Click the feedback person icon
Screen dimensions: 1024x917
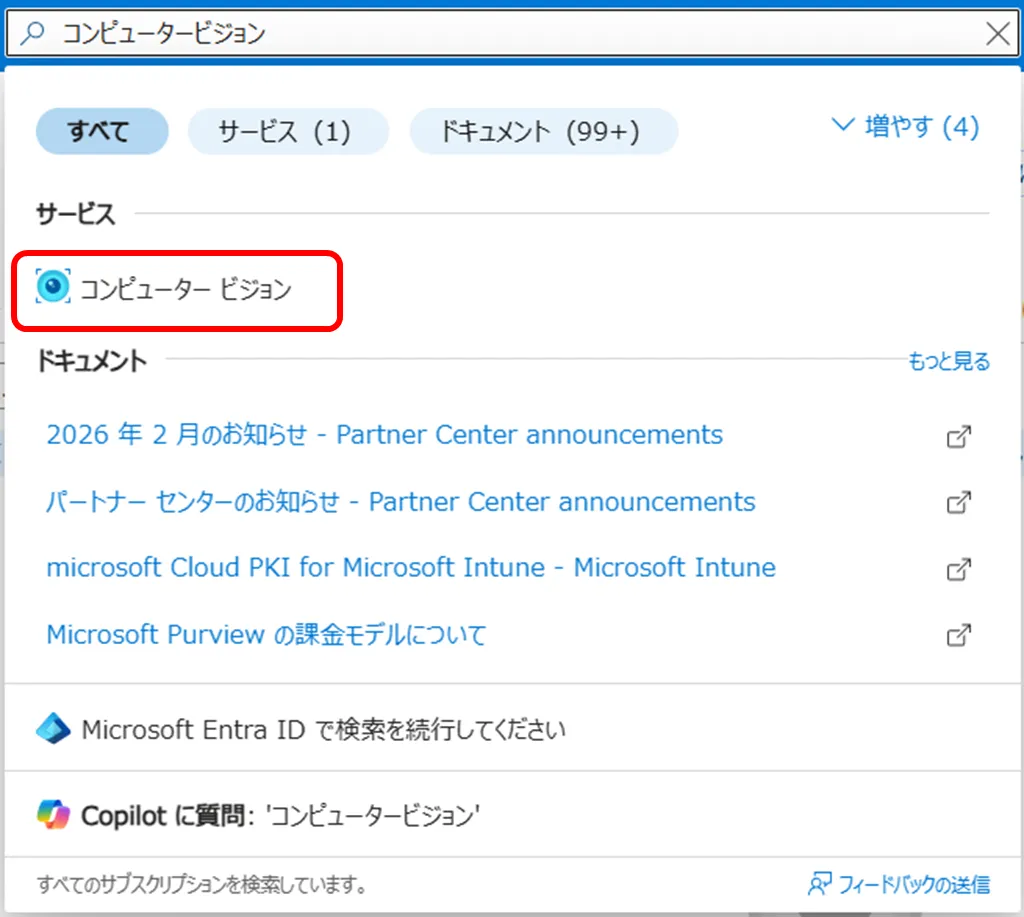point(820,884)
